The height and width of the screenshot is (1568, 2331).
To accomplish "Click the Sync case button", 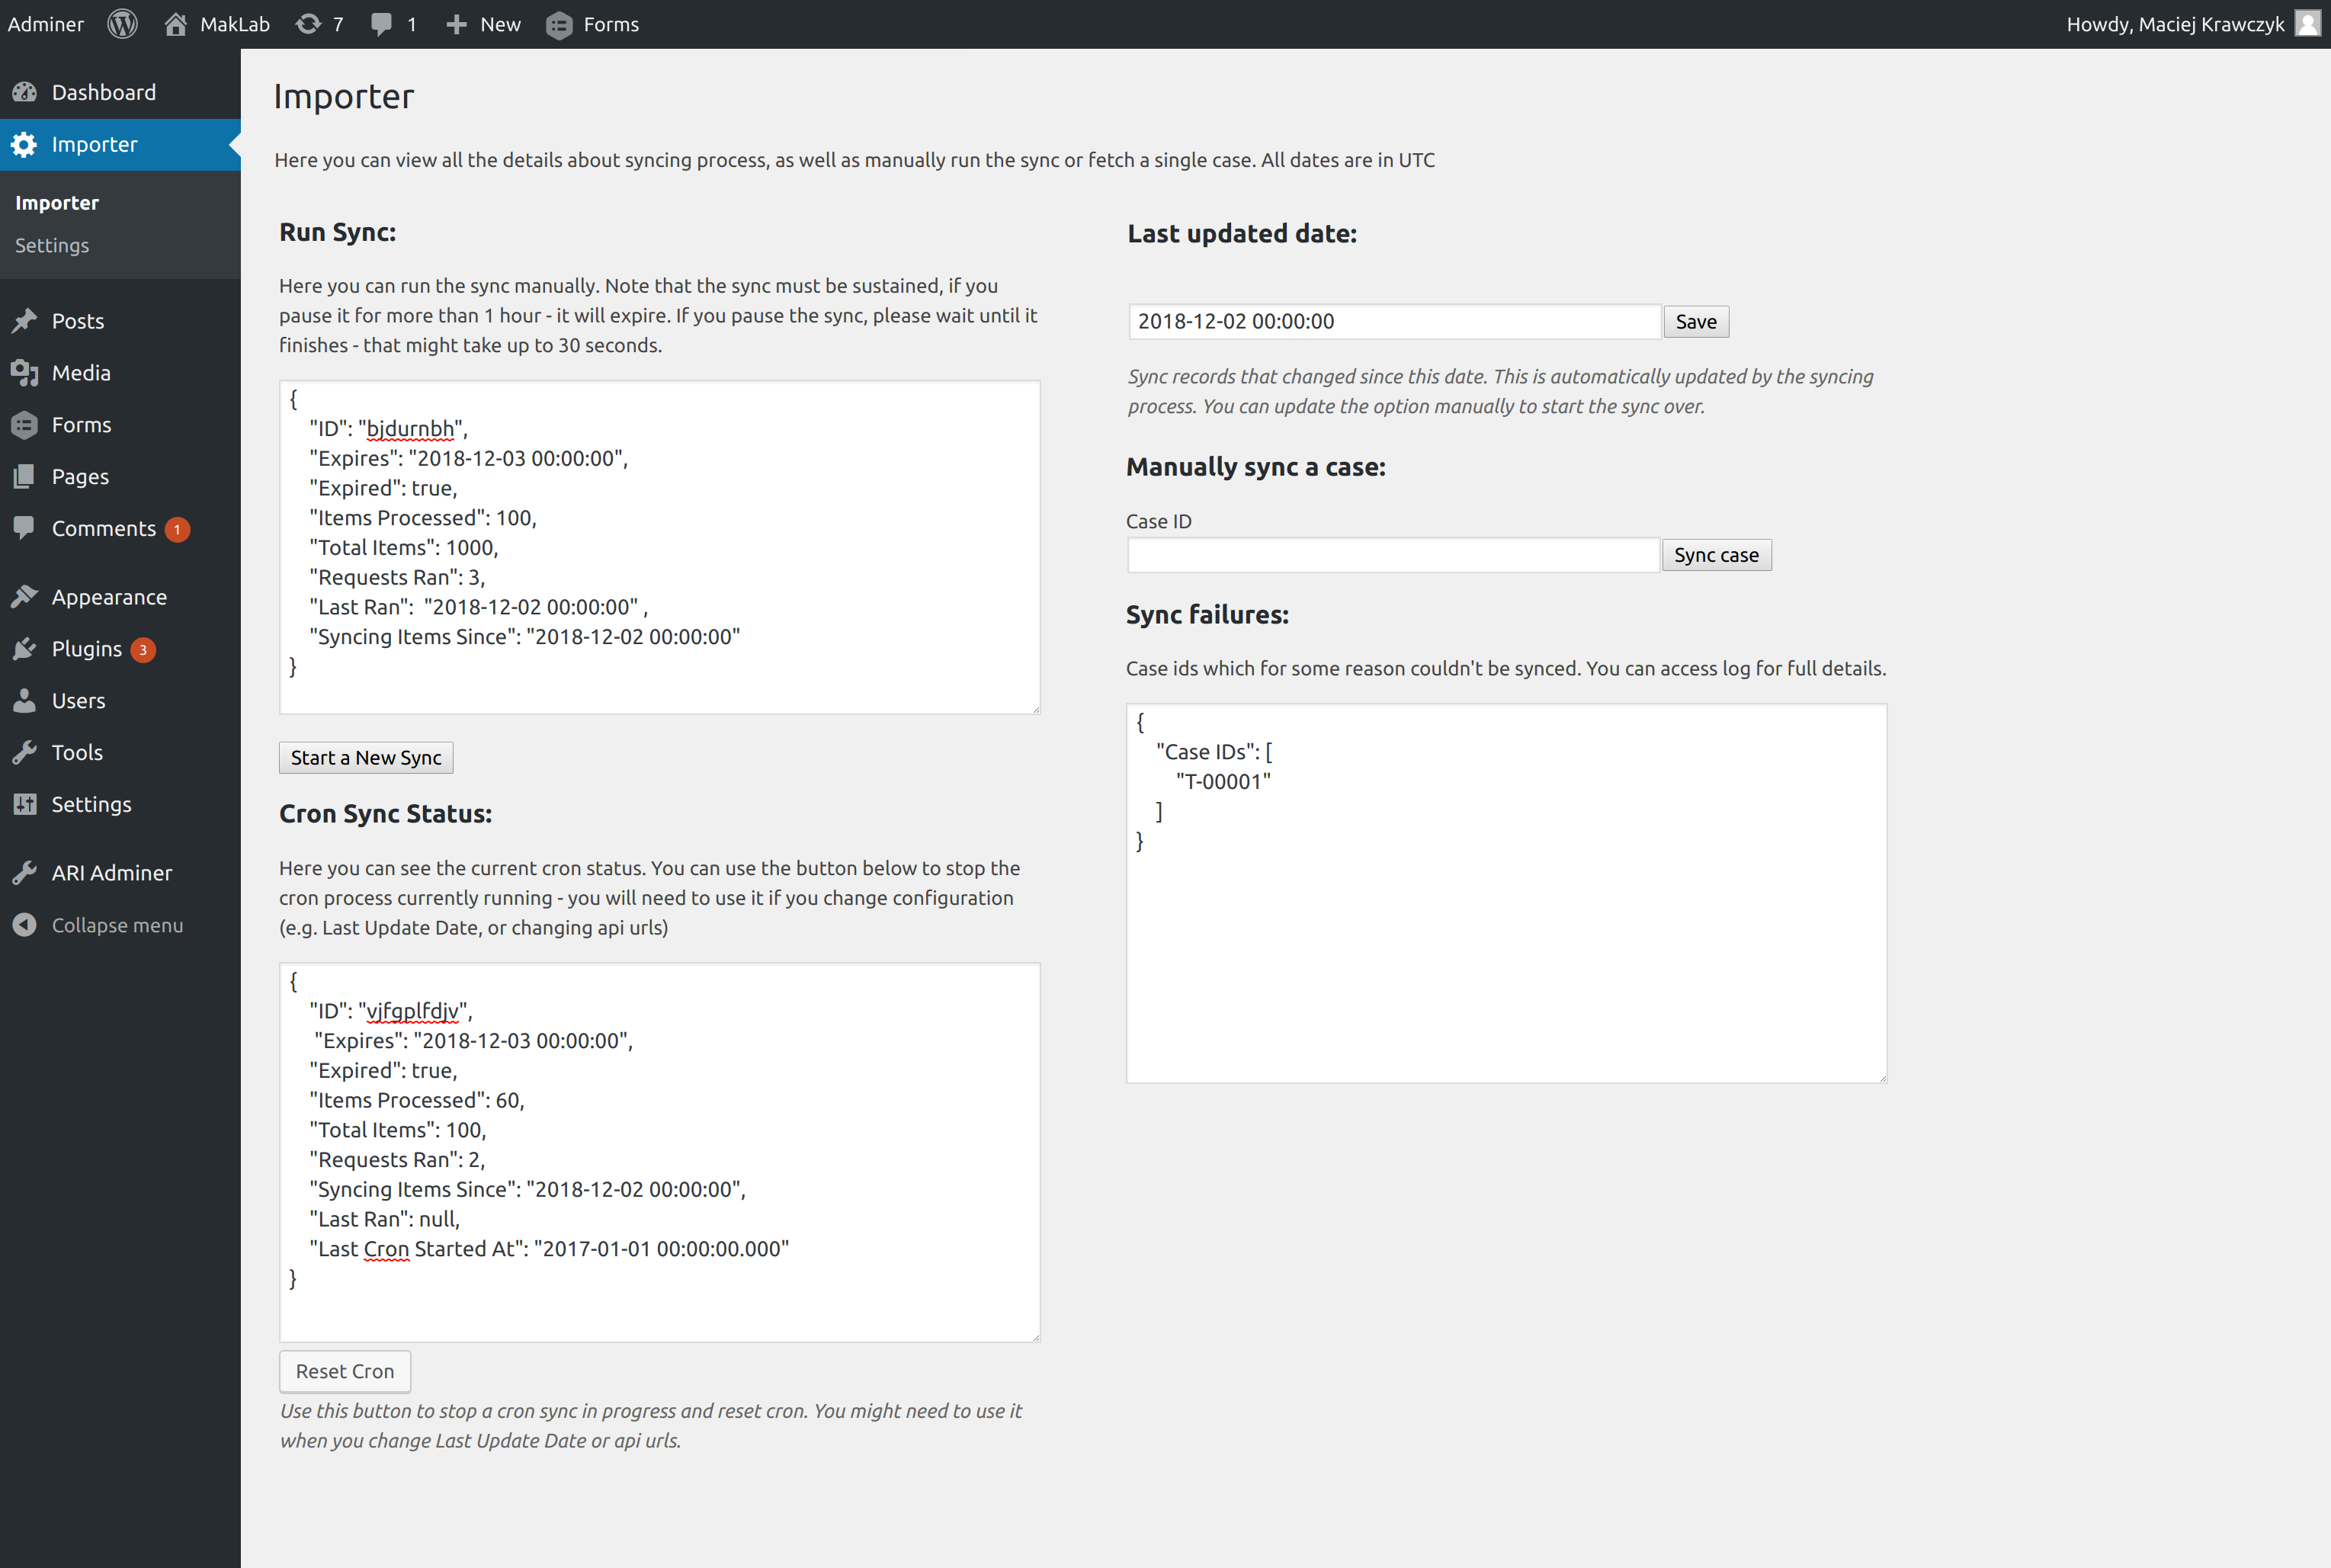I will pos(1716,555).
